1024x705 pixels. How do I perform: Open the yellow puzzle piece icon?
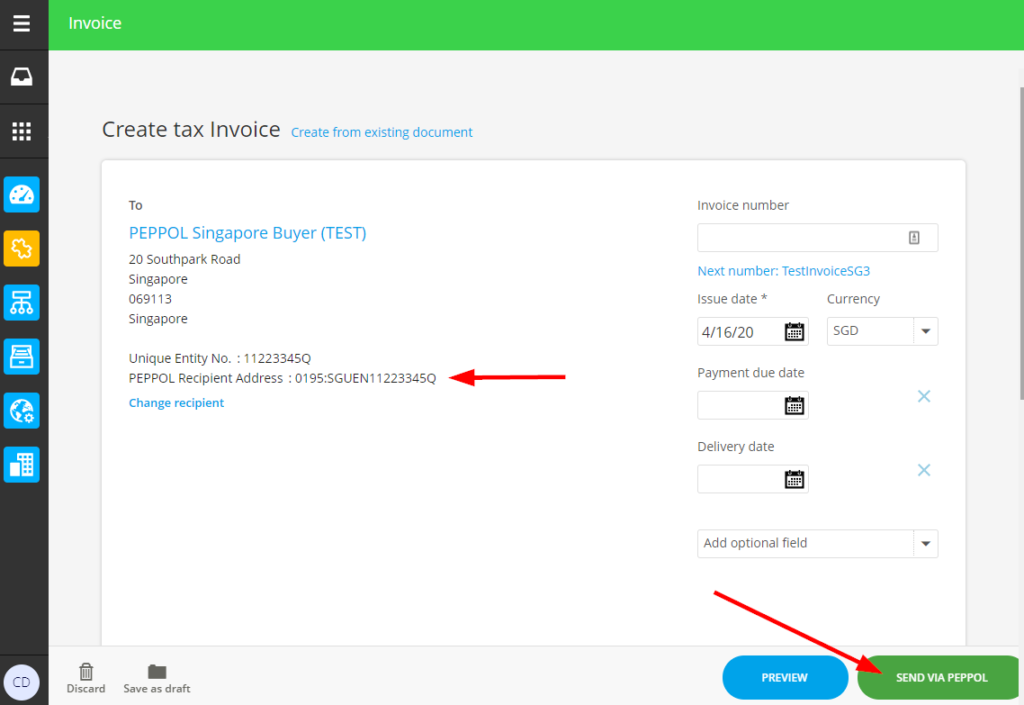click(22, 249)
